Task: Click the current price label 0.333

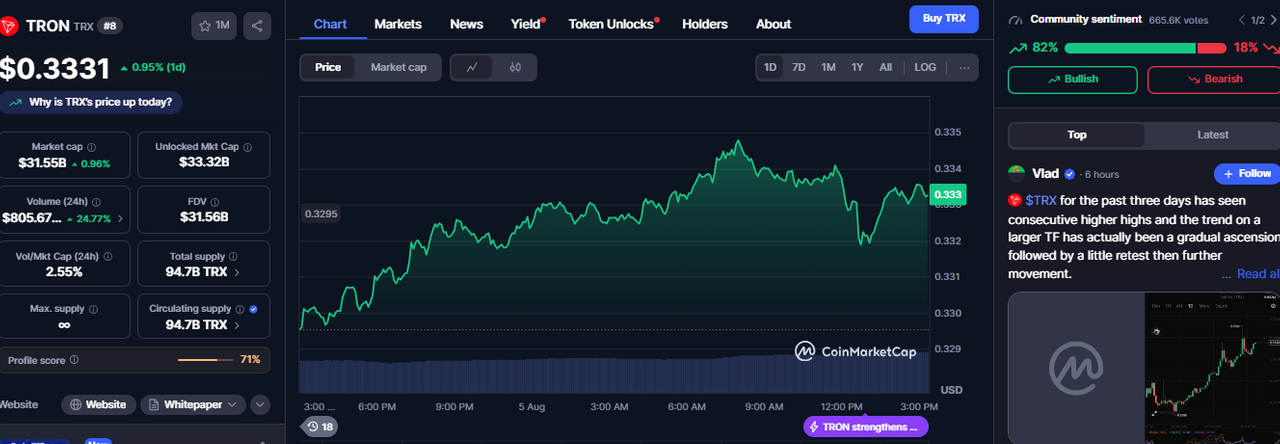Action: (x=948, y=195)
